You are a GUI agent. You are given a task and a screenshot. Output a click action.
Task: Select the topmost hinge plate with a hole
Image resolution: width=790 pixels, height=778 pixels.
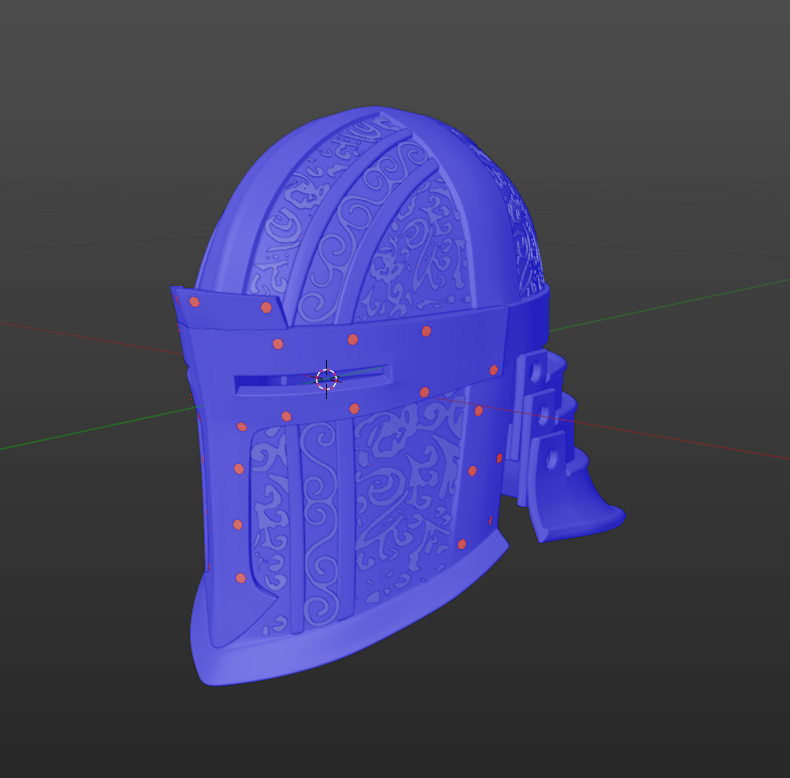coord(534,372)
